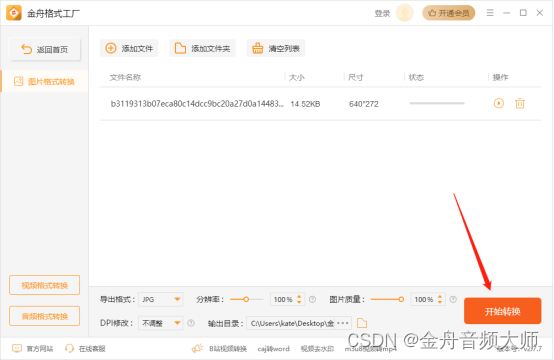The image size is (554, 360).
Task: Adjust the 分辨率 slider handle
Action: pyautogui.click(x=246, y=299)
